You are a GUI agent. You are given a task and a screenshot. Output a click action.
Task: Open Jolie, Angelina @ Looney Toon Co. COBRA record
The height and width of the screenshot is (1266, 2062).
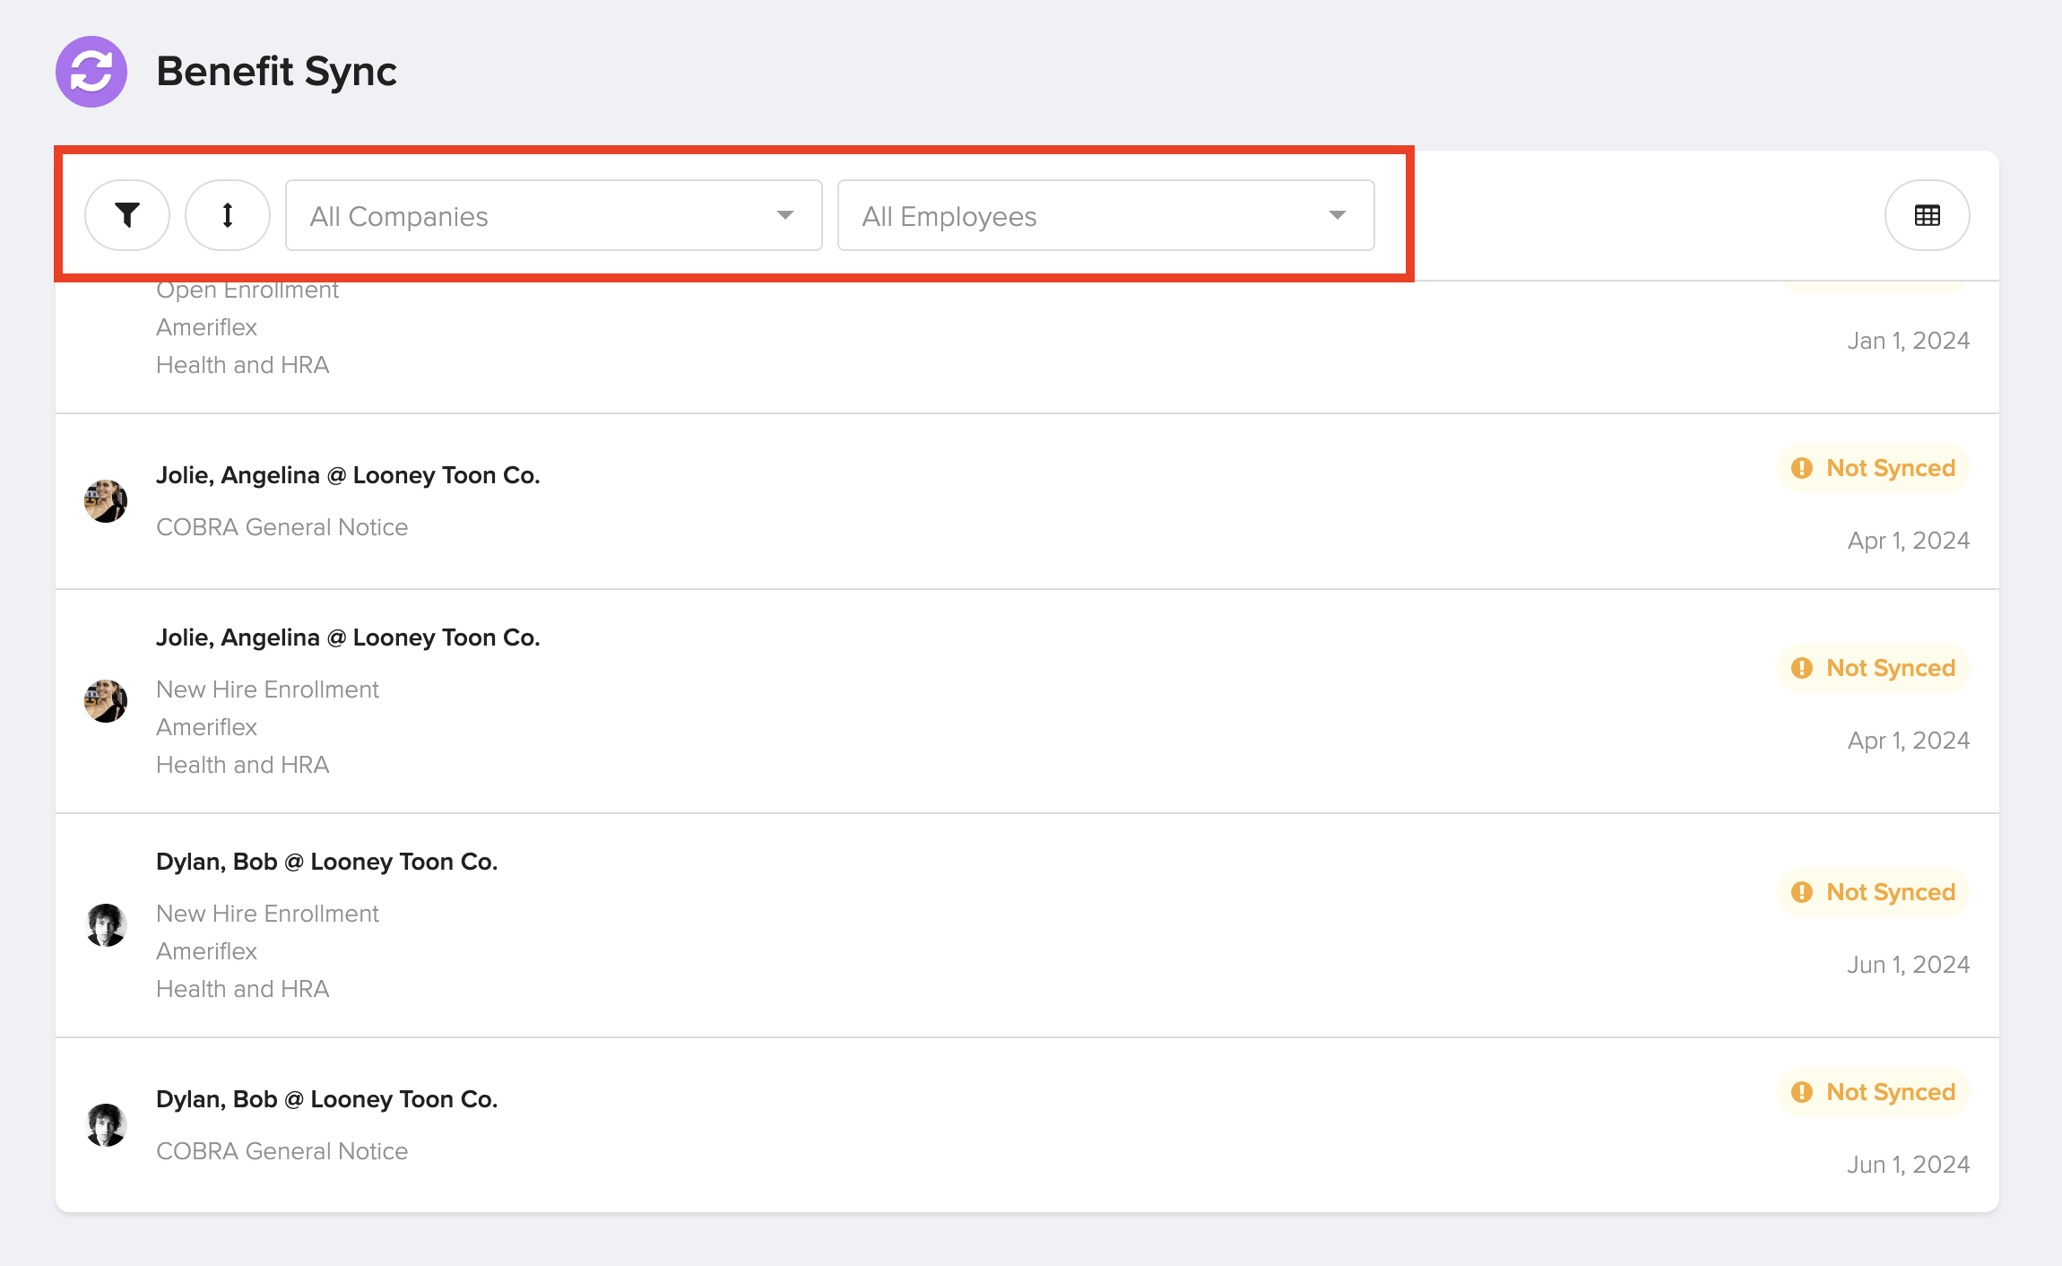(x=700, y=500)
